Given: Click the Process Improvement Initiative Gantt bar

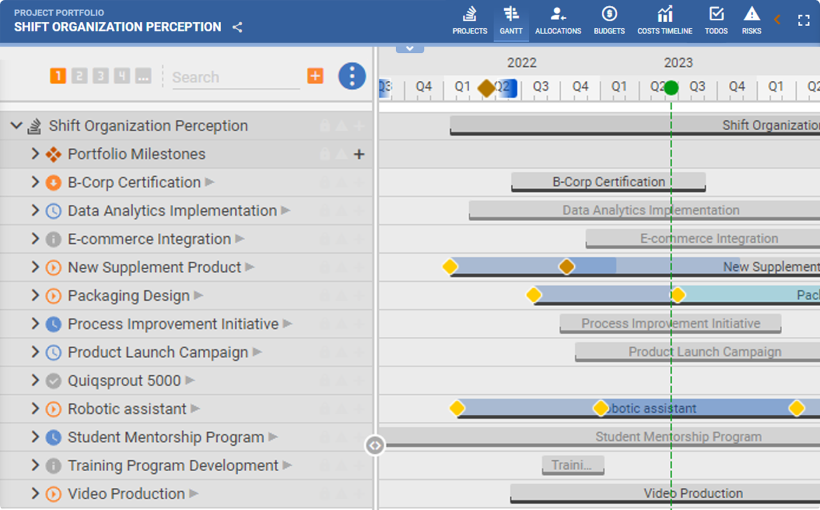Looking at the screenshot, I should coord(670,323).
